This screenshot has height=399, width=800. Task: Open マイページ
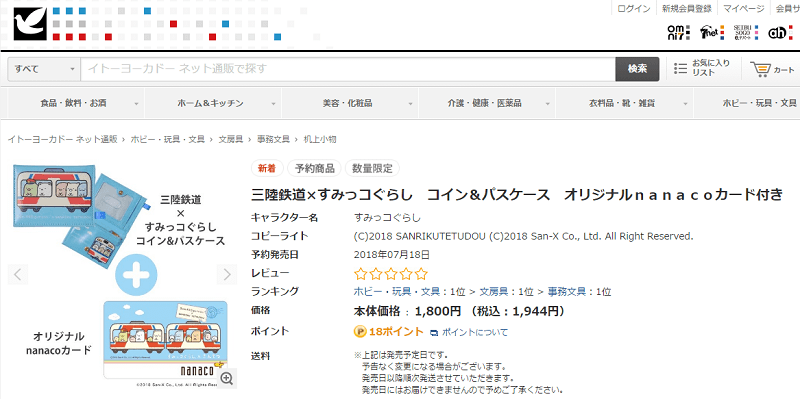click(744, 9)
